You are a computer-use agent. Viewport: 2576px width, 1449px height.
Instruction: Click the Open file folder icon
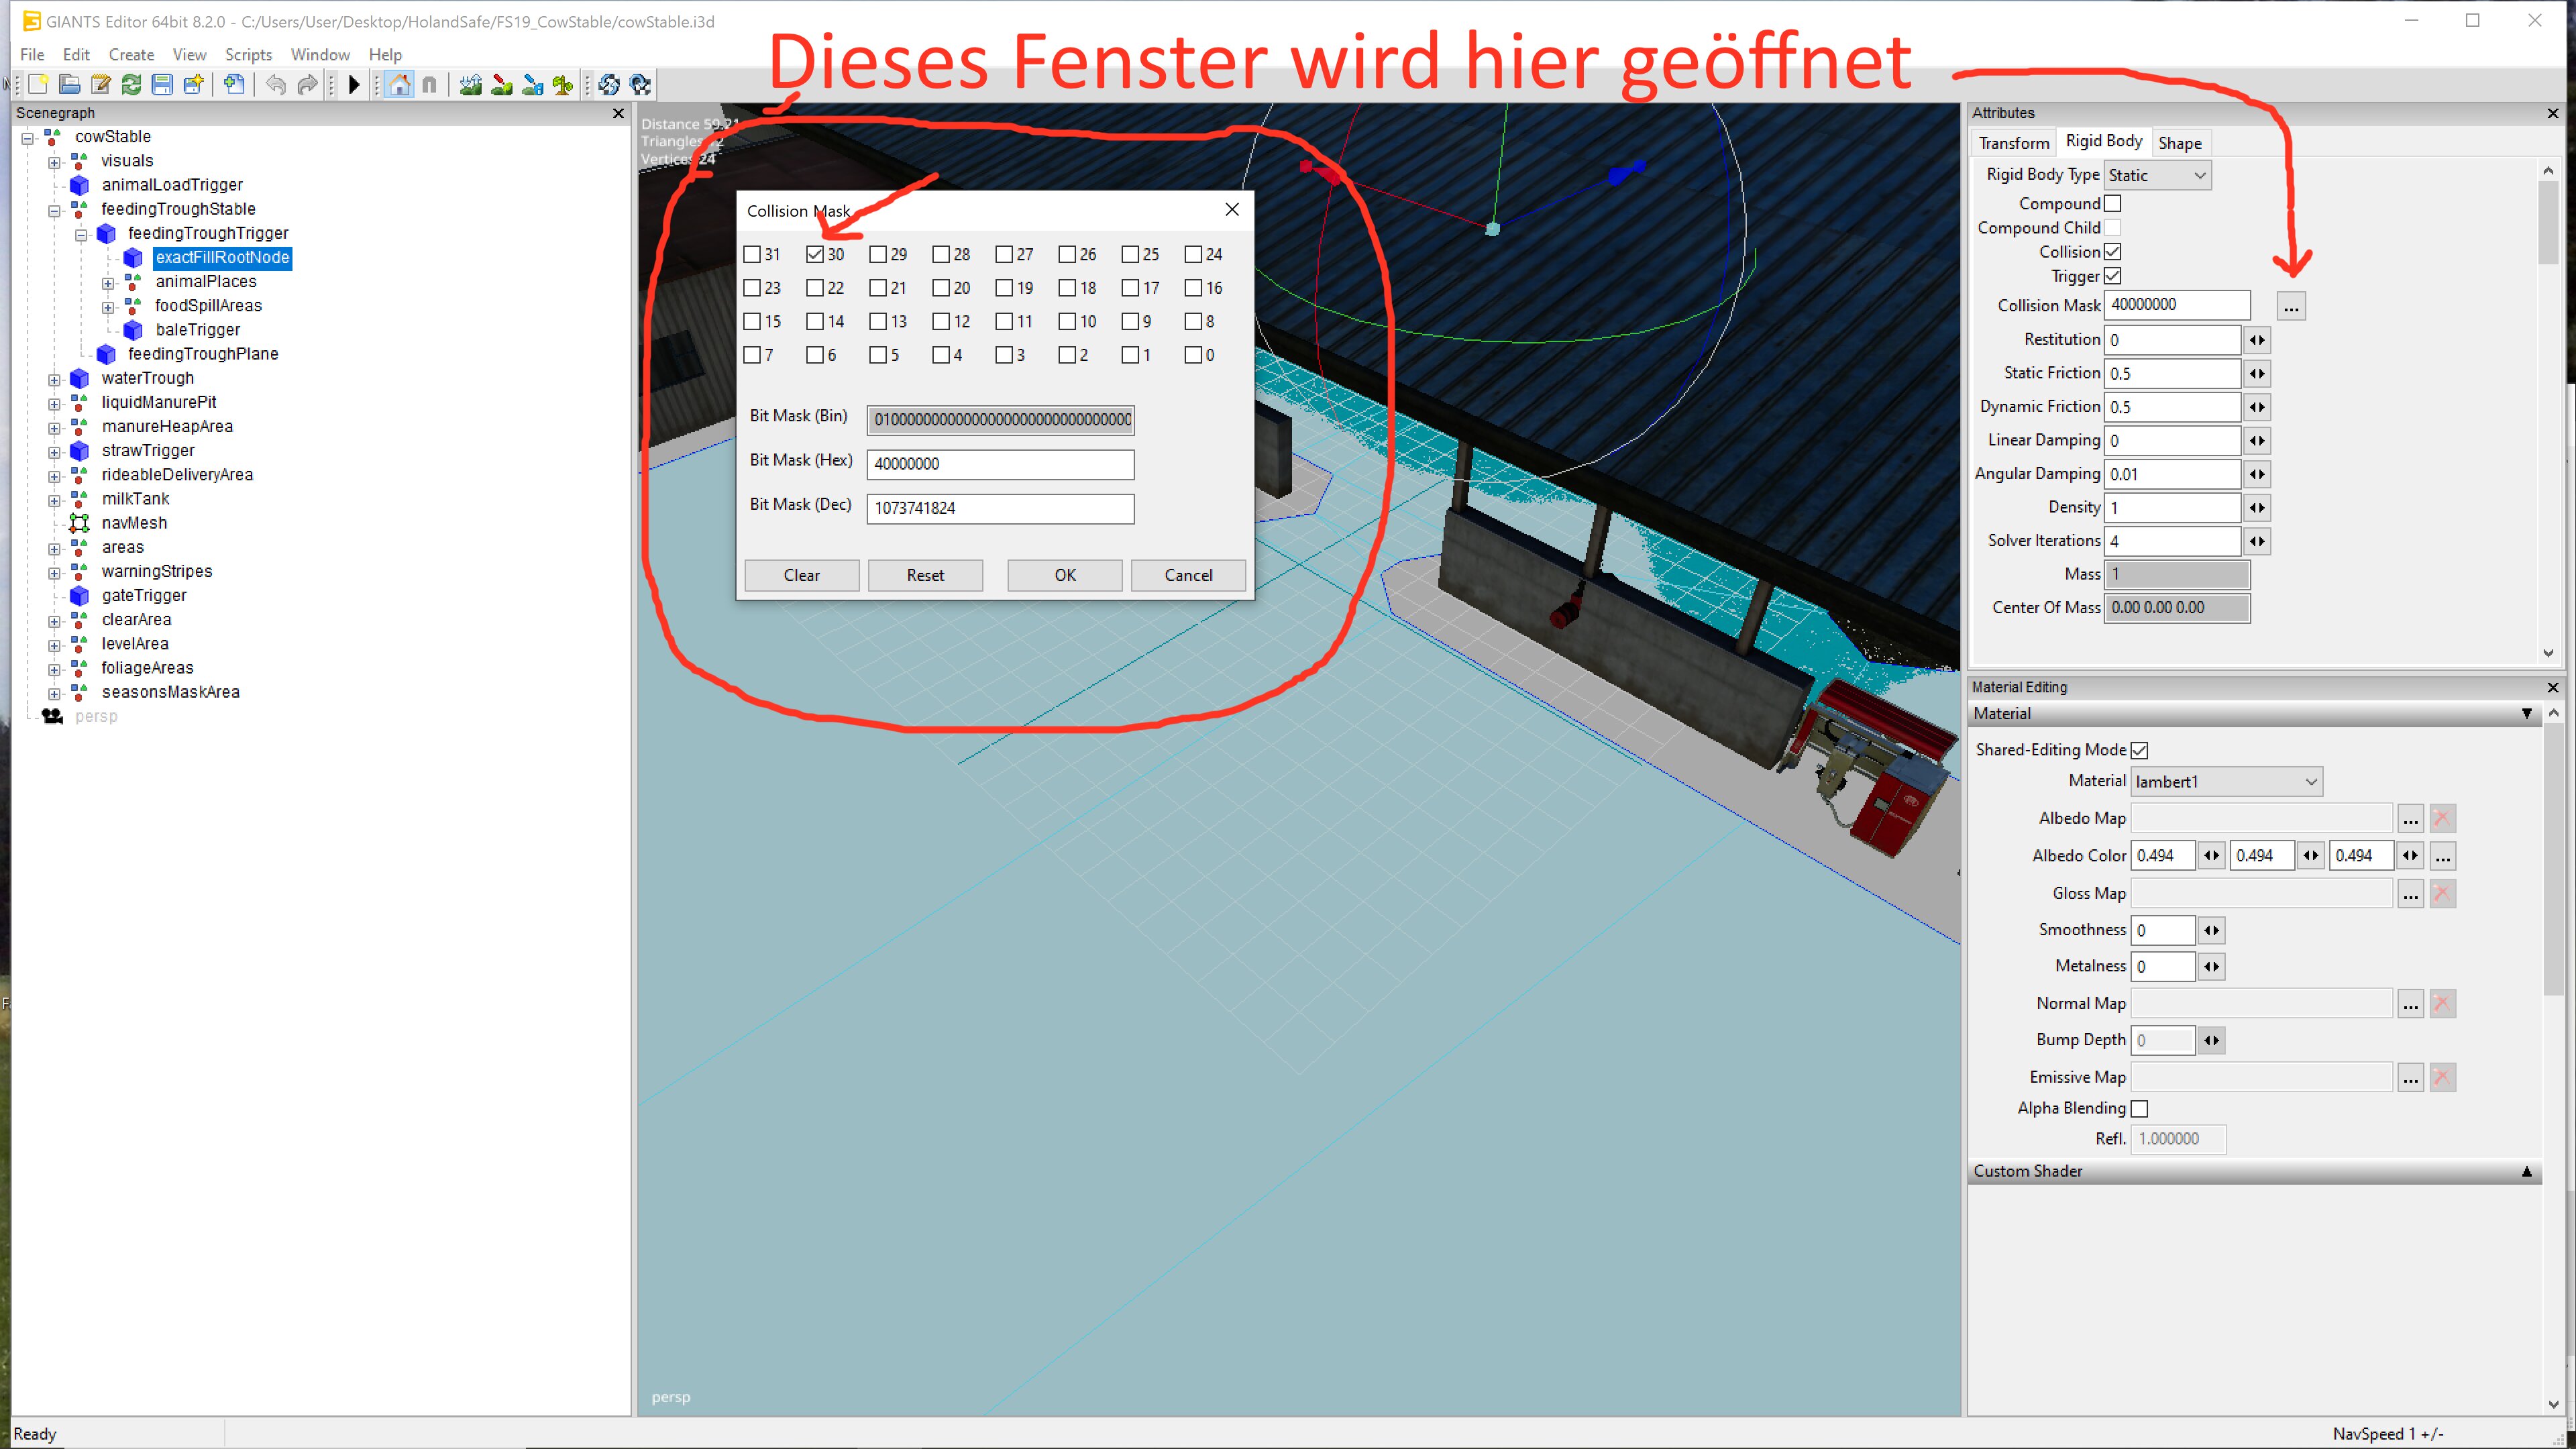click(x=69, y=85)
